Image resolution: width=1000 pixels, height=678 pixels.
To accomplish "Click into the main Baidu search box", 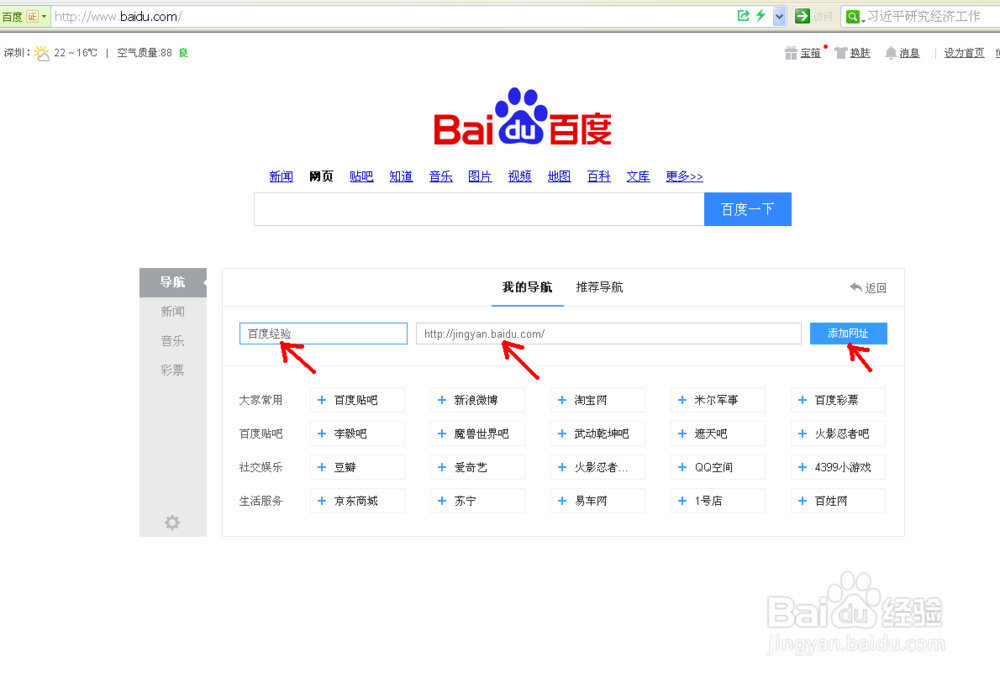I will tap(479, 209).
